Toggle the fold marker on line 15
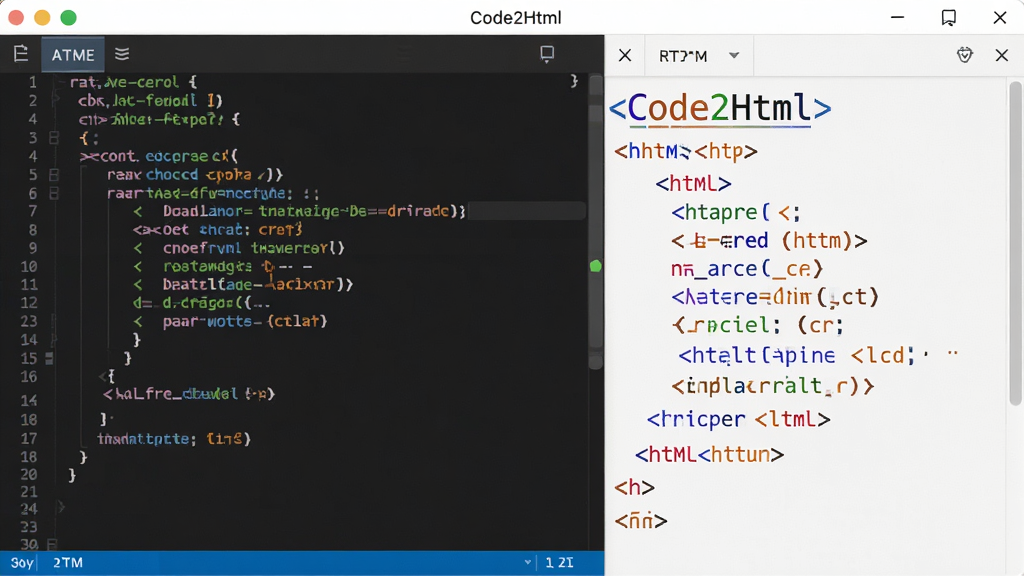 [50, 358]
